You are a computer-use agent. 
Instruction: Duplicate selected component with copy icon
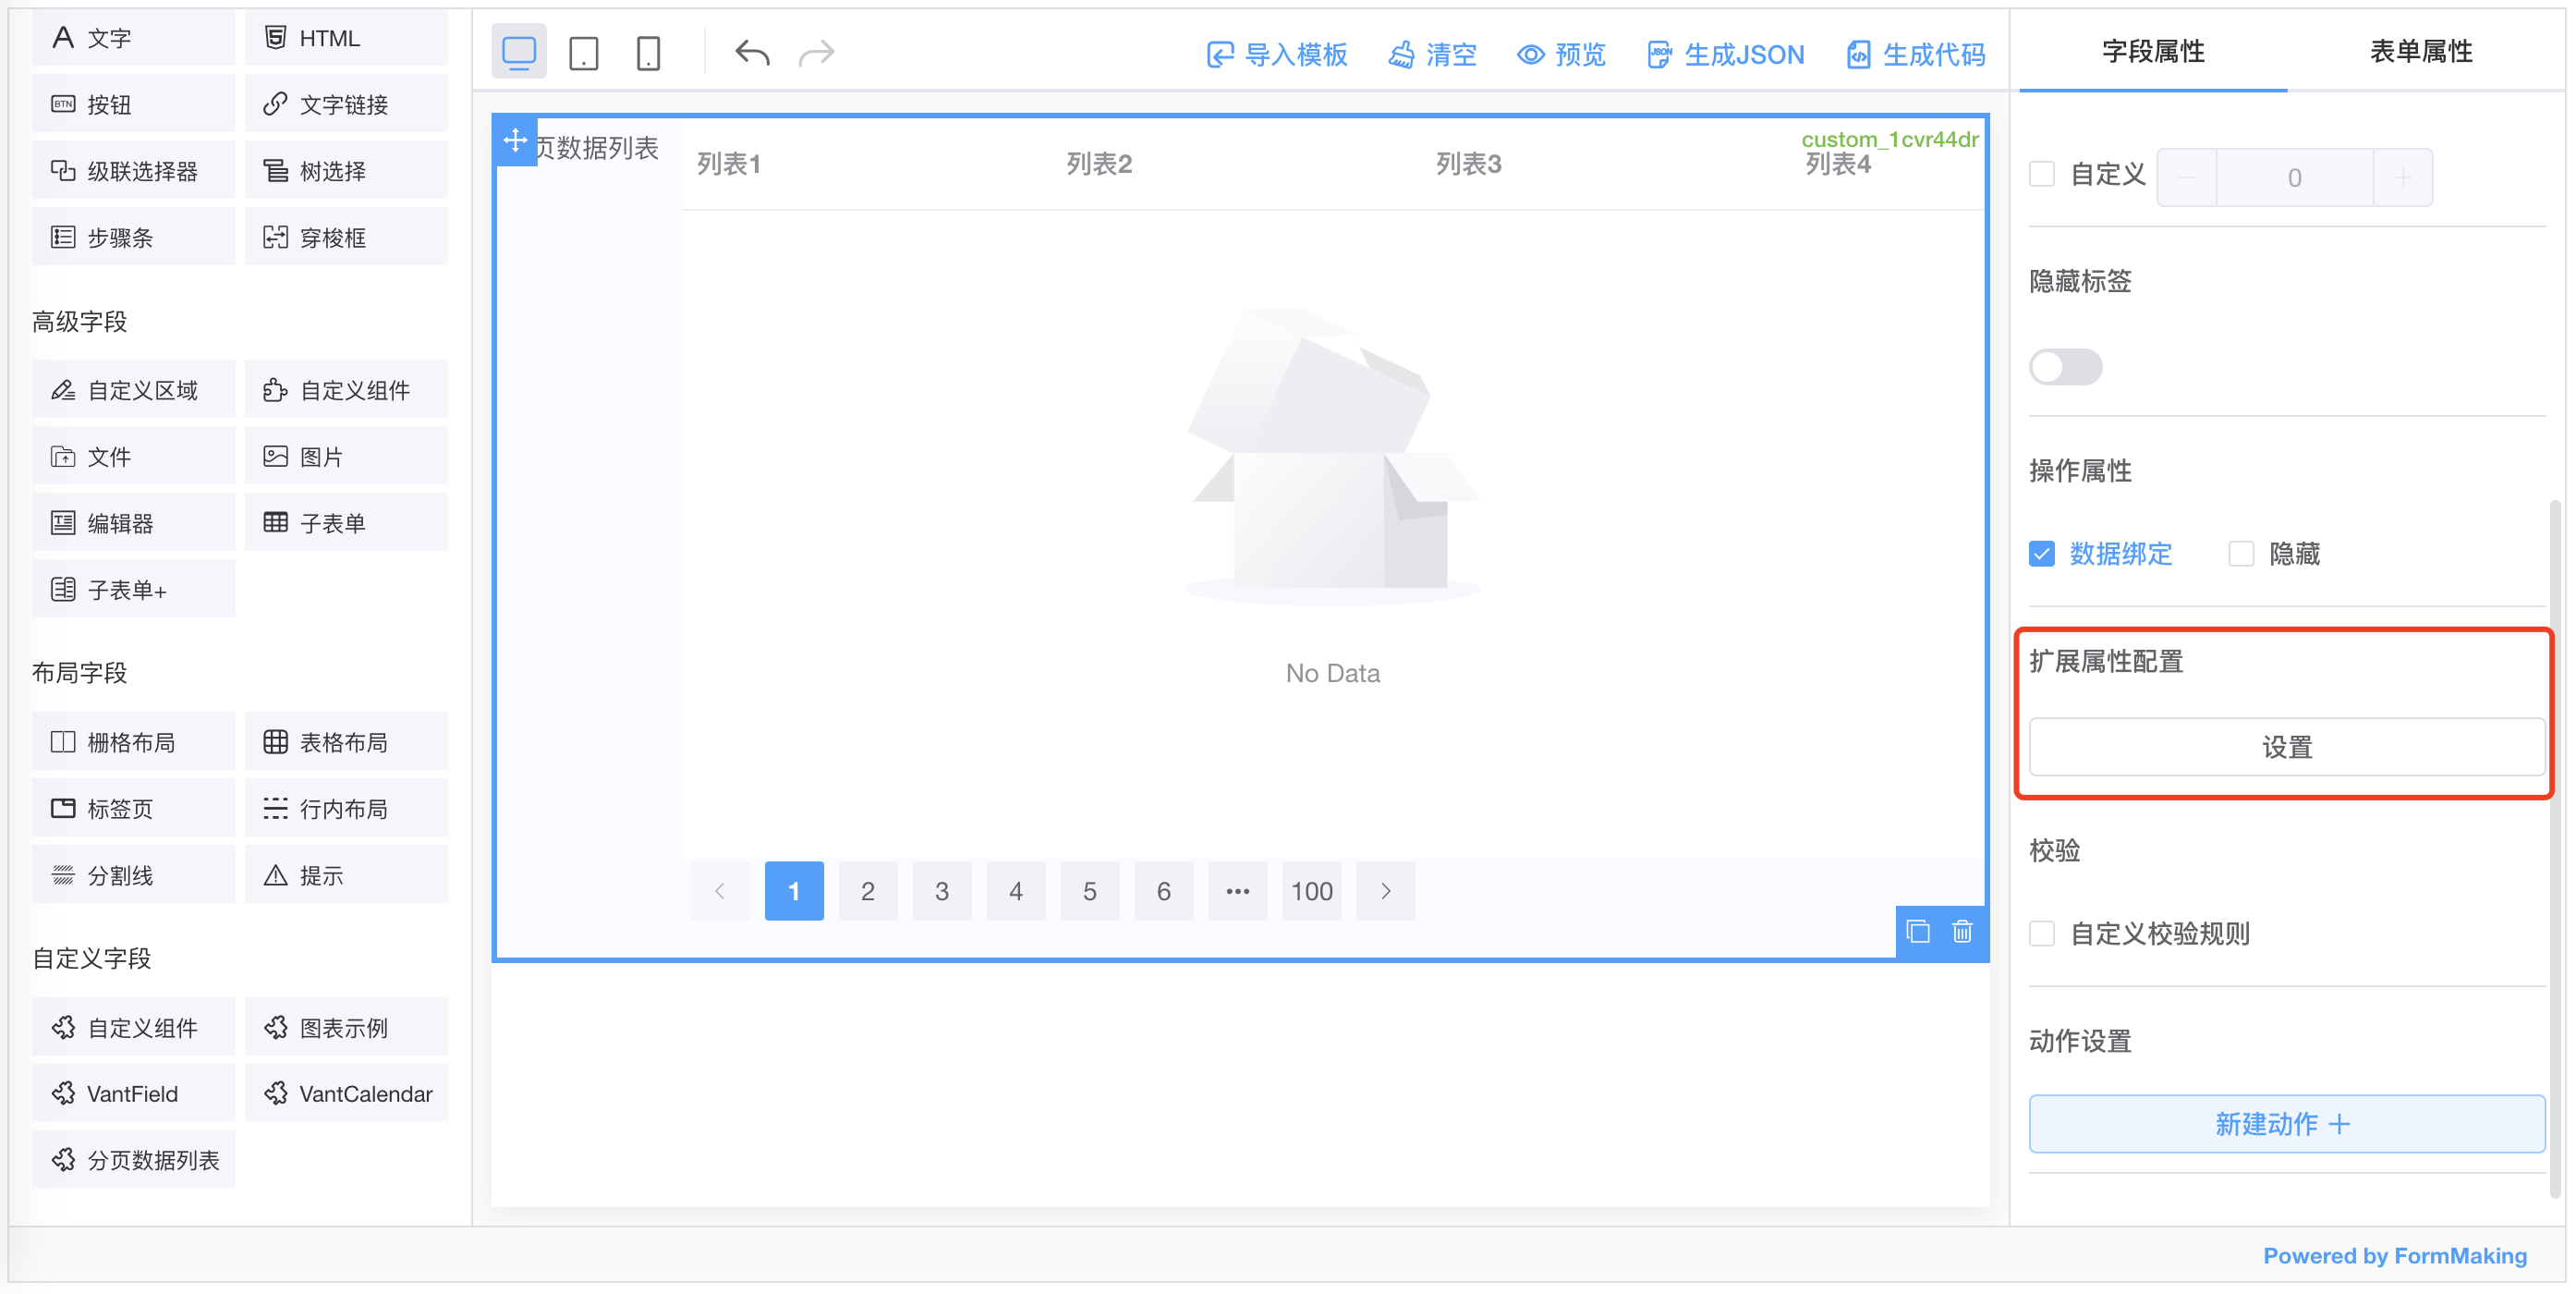click(x=1918, y=932)
